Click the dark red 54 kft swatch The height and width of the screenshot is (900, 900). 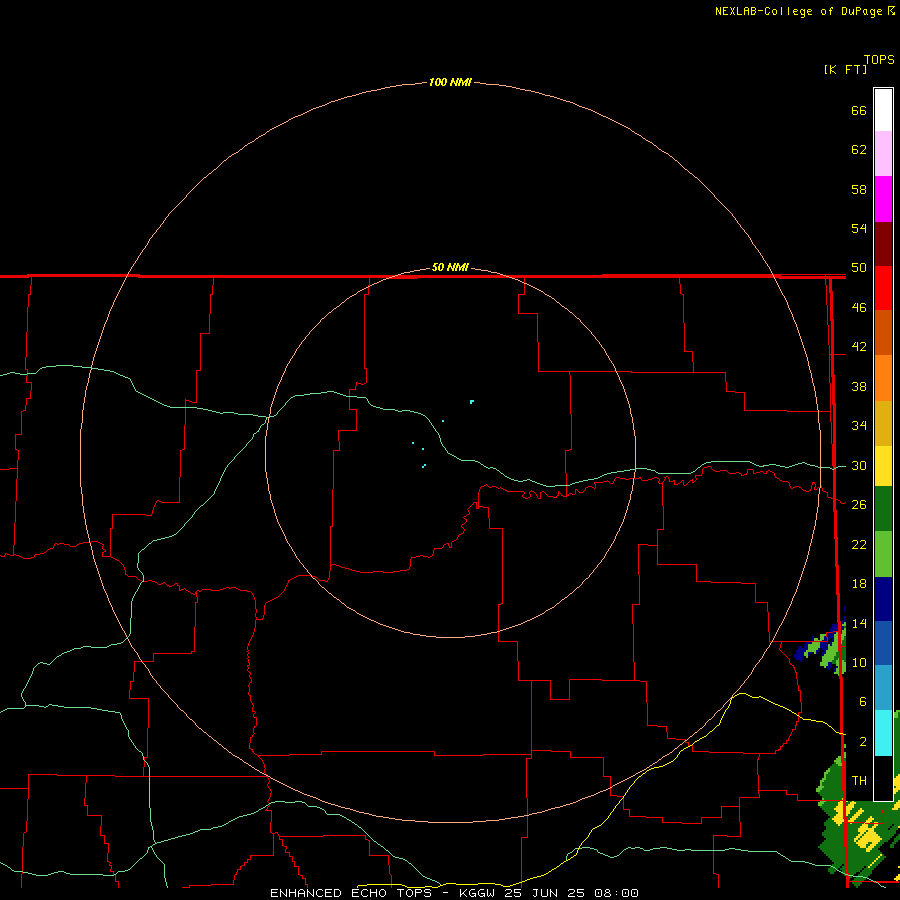[883, 243]
